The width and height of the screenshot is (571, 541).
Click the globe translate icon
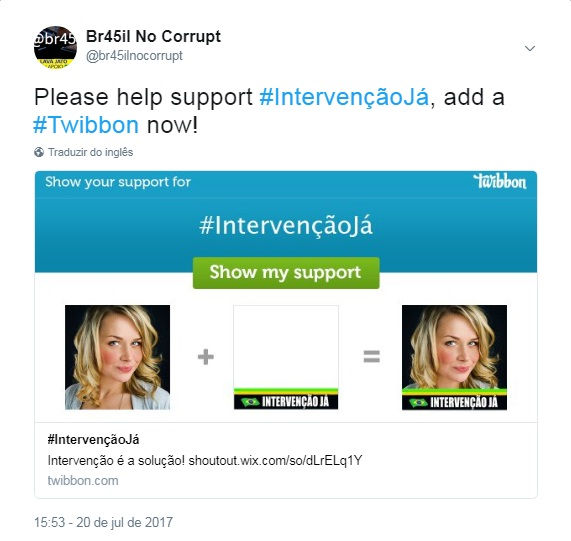coord(39,152)
